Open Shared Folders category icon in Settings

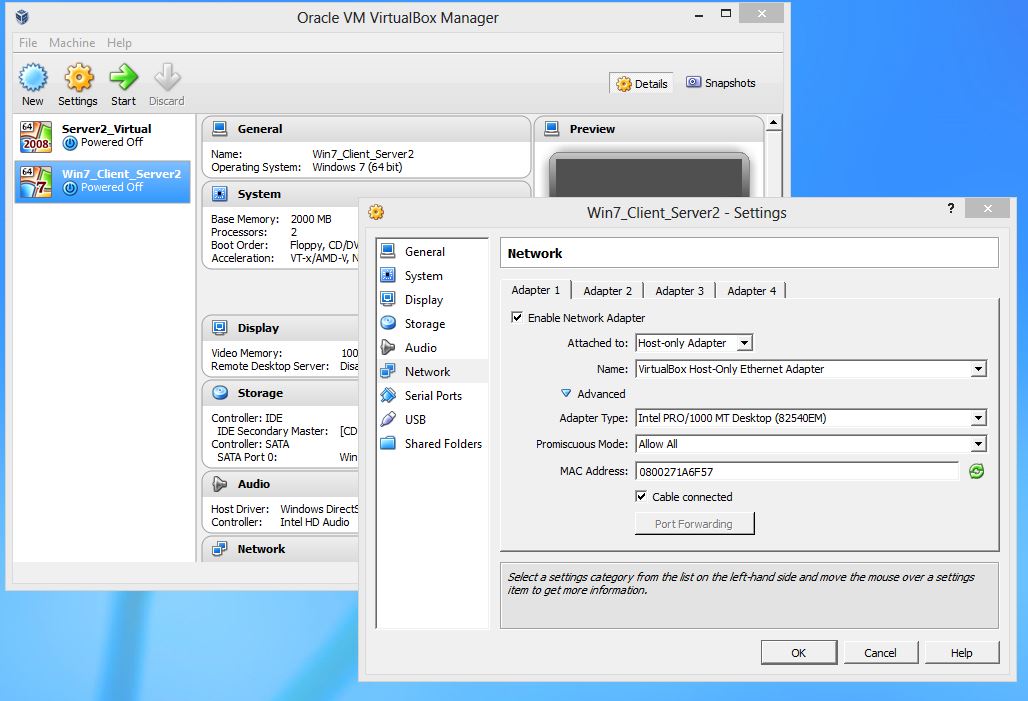click(388, 443)
